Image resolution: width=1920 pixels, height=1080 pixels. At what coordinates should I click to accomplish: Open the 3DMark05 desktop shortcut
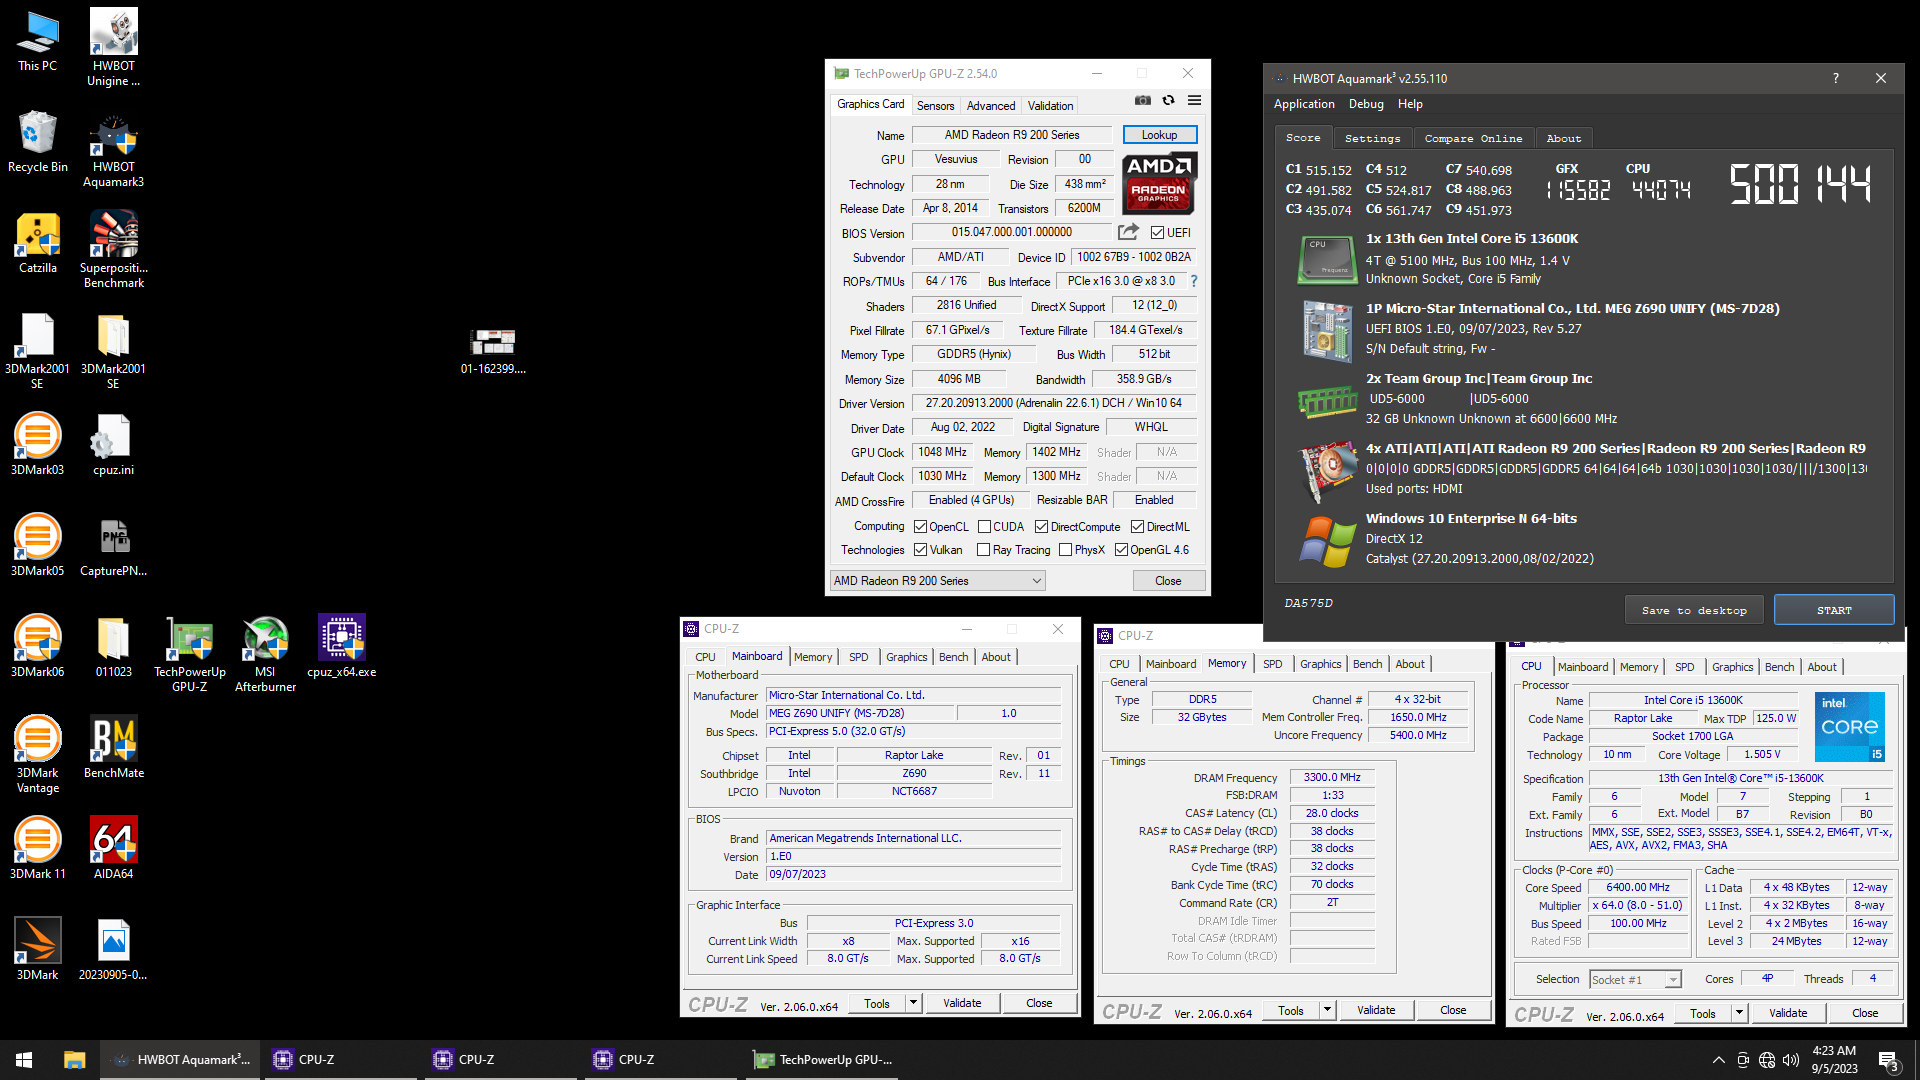[x=37, y=546]
